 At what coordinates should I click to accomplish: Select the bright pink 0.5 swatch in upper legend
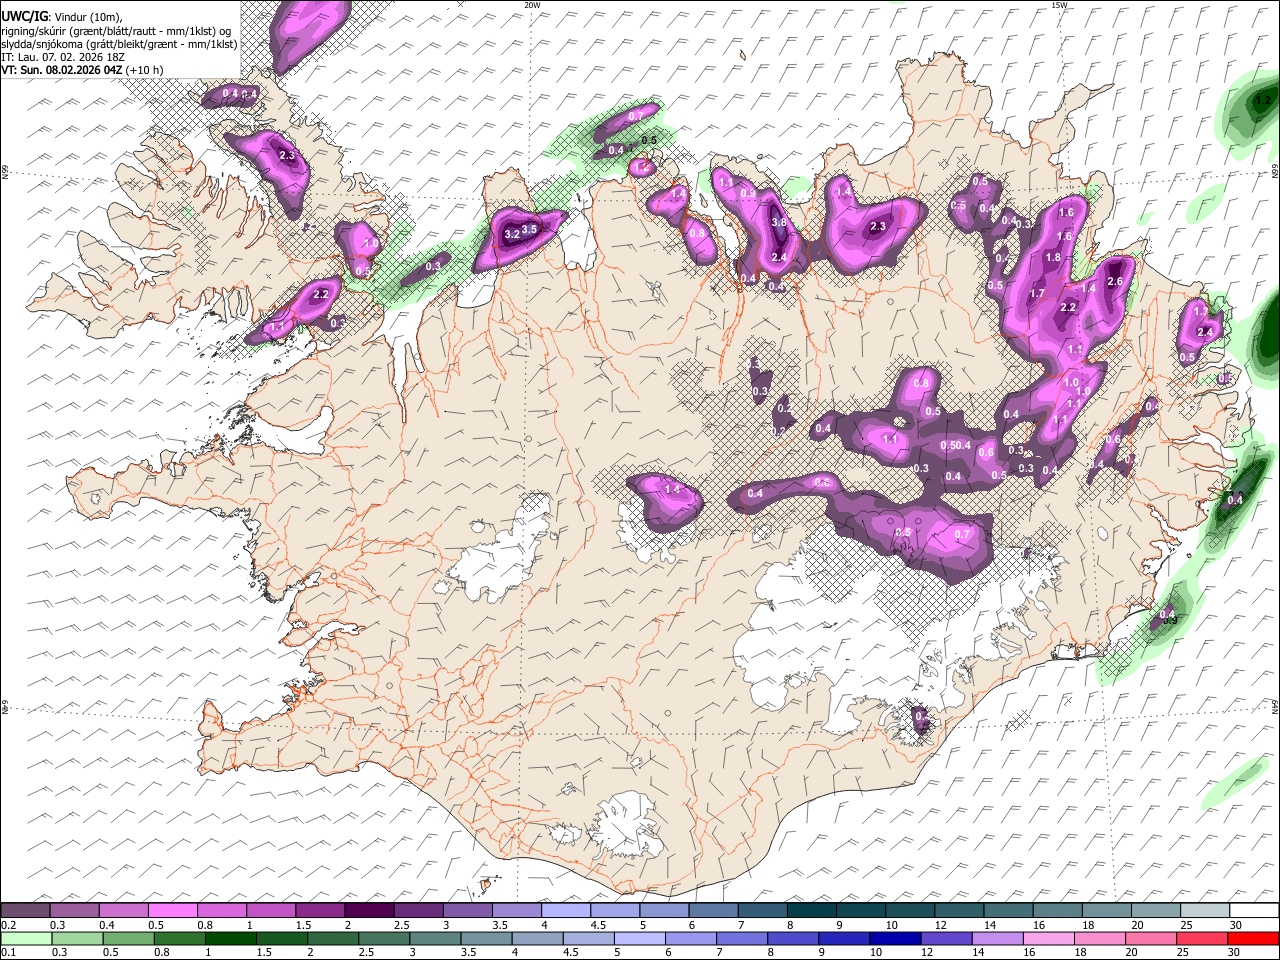172,911
